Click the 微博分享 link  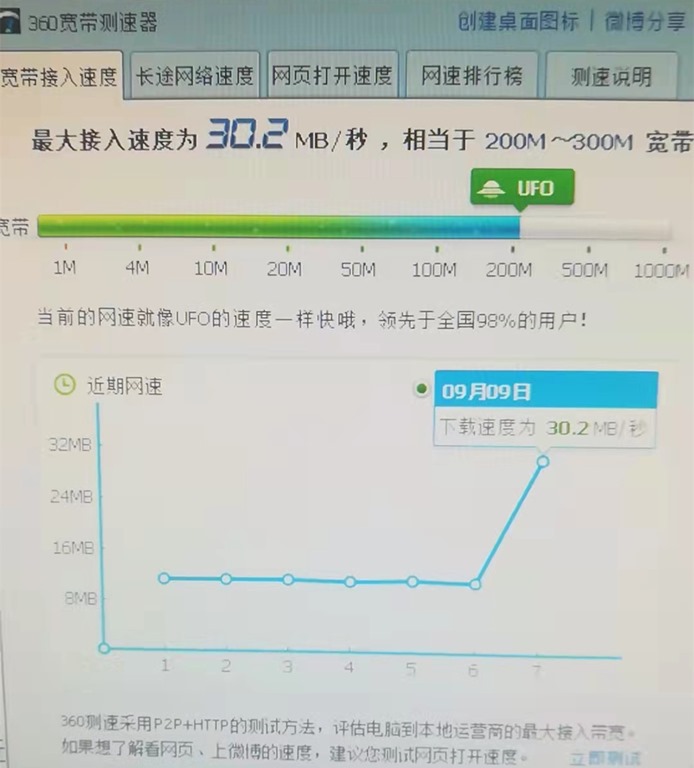644,22
